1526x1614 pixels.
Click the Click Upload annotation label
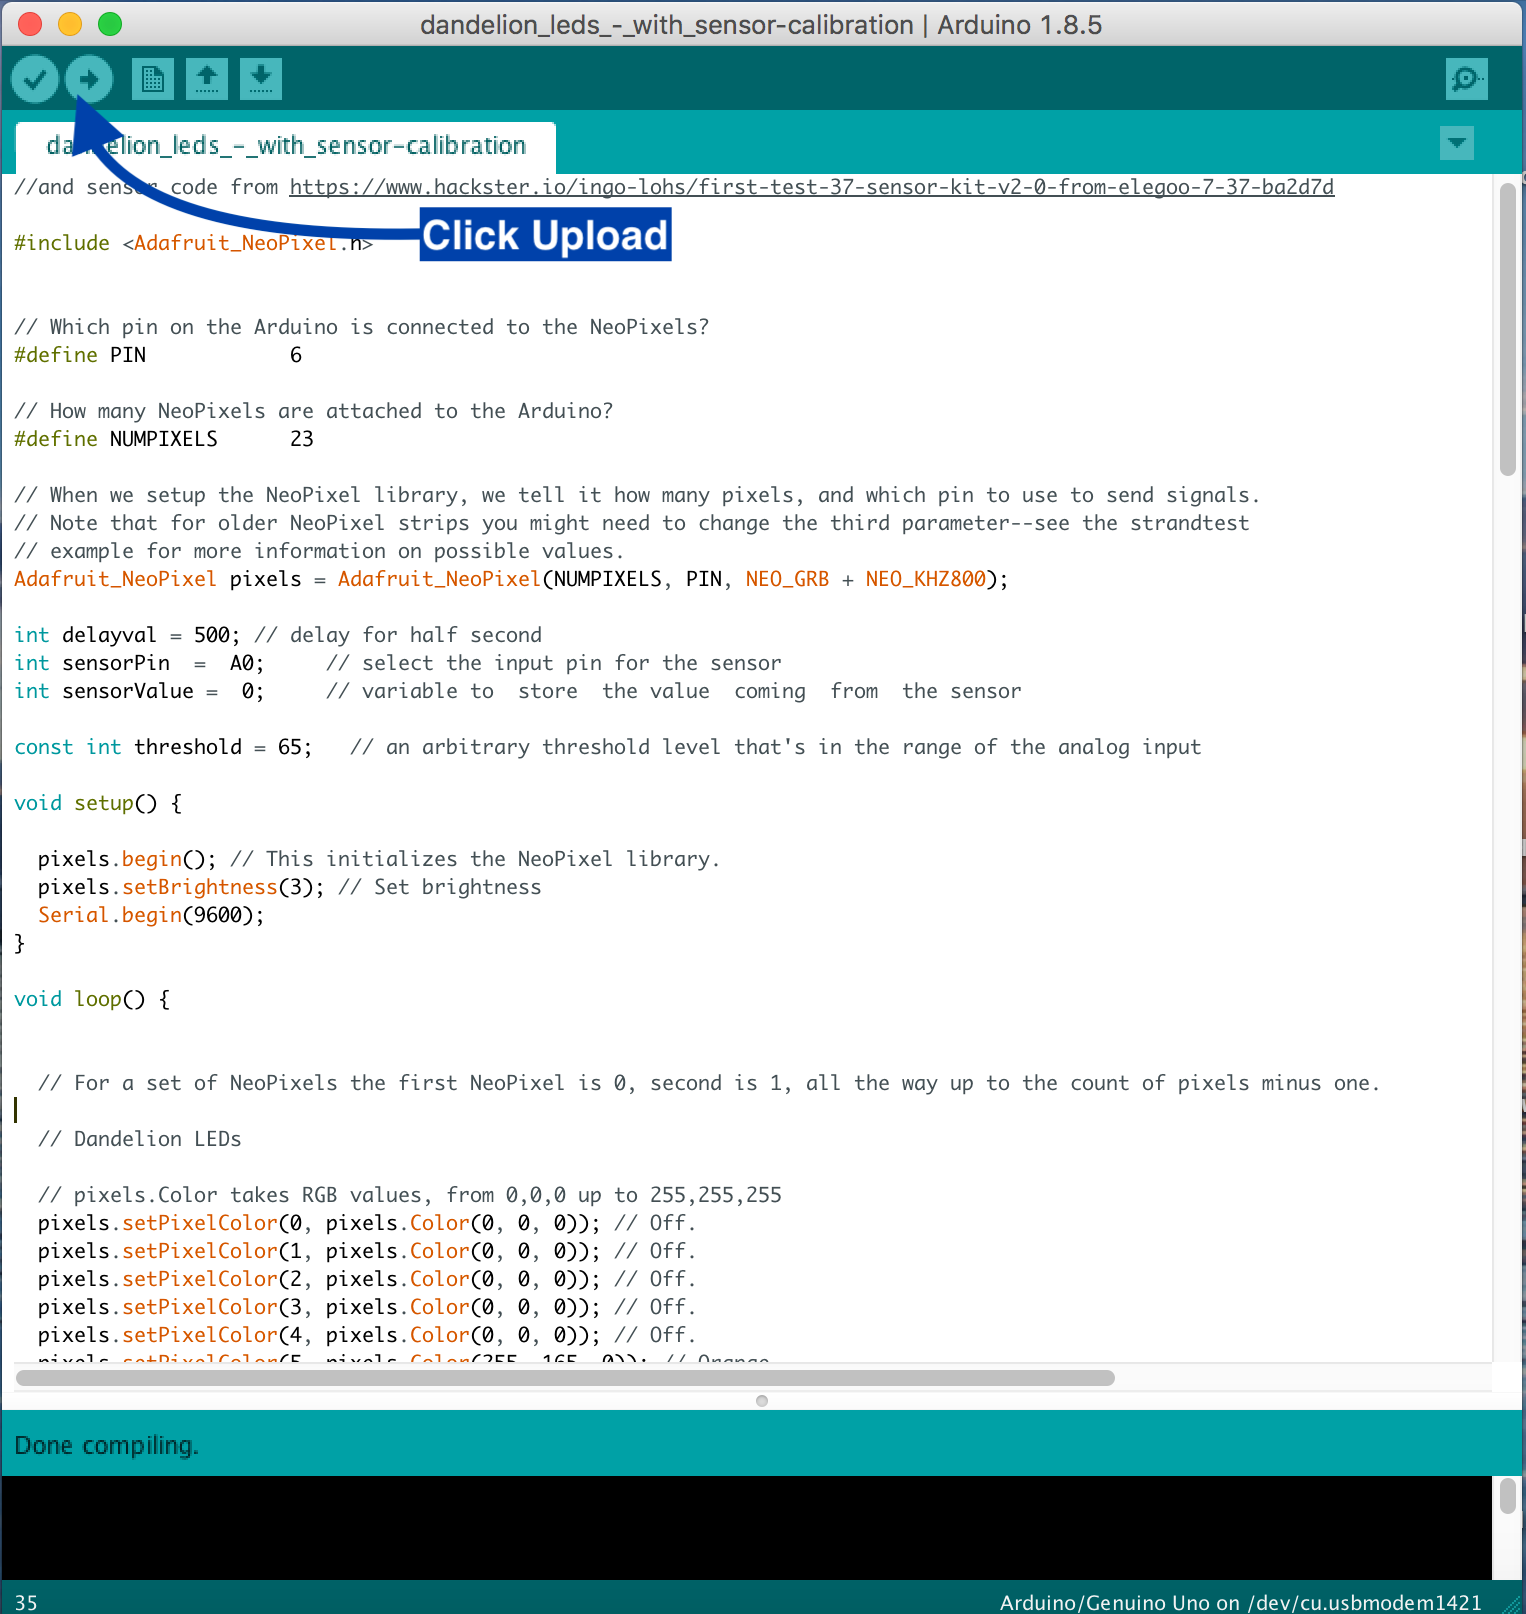(x=545, y=235)
